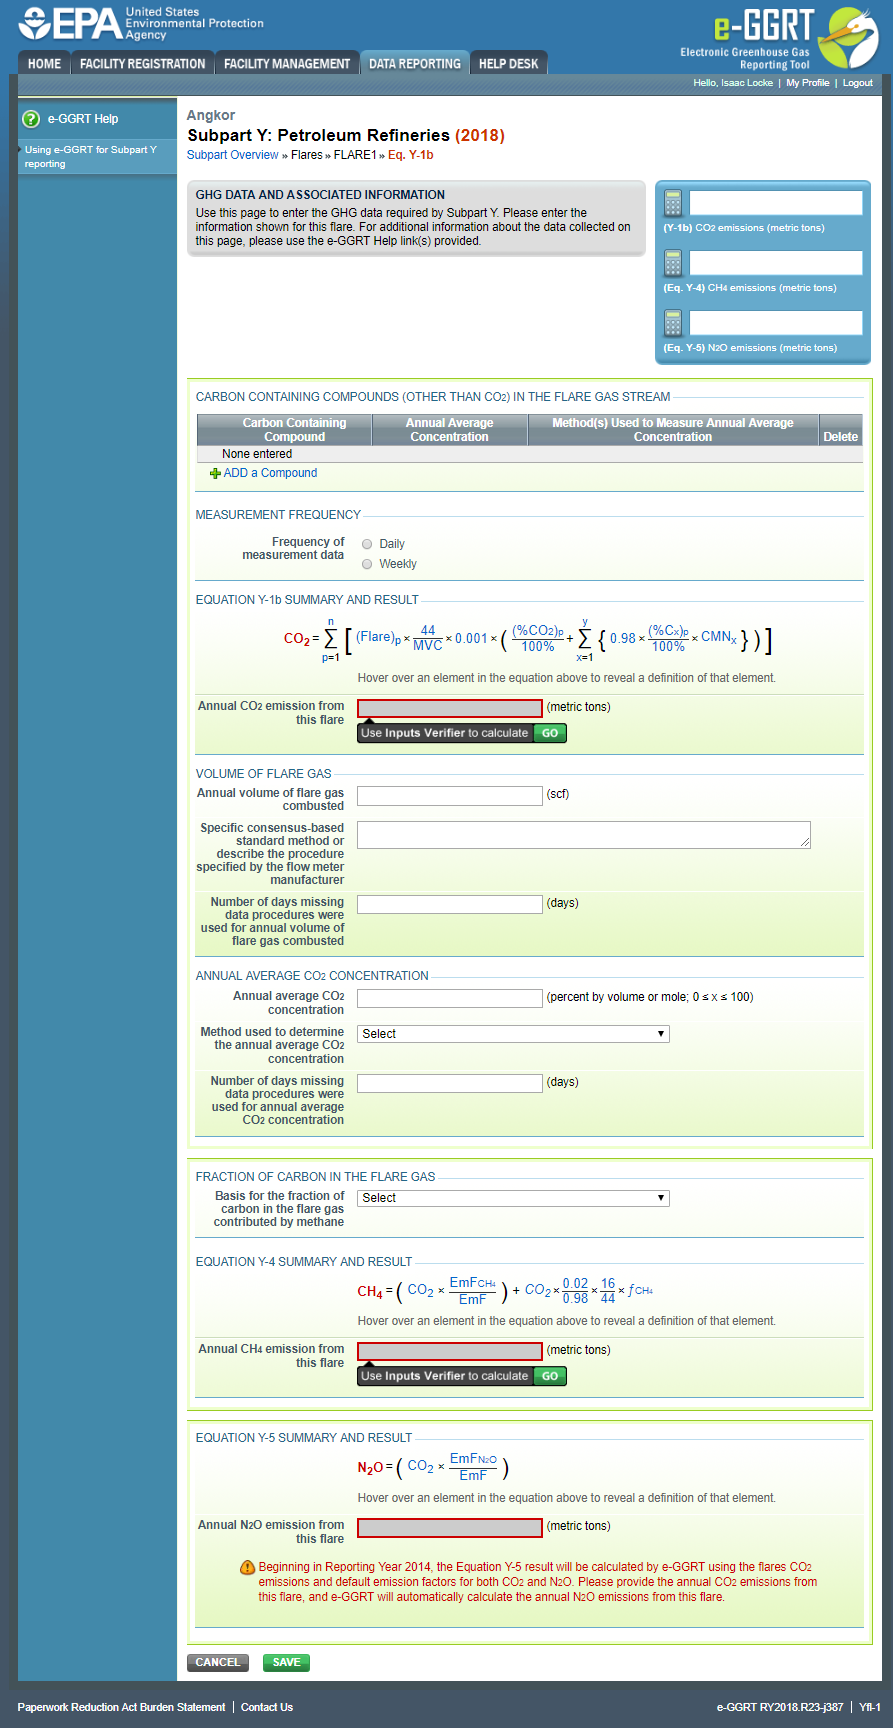Click calculator icon next to Y-1b CO2 emissions
This screenshot has height=1728, width=893.
coord(673,203)
